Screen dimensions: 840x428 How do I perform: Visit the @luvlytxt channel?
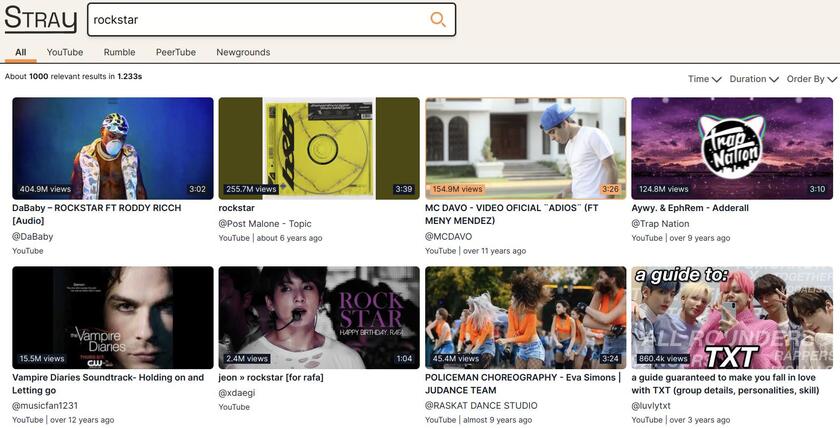pos(651,406)
